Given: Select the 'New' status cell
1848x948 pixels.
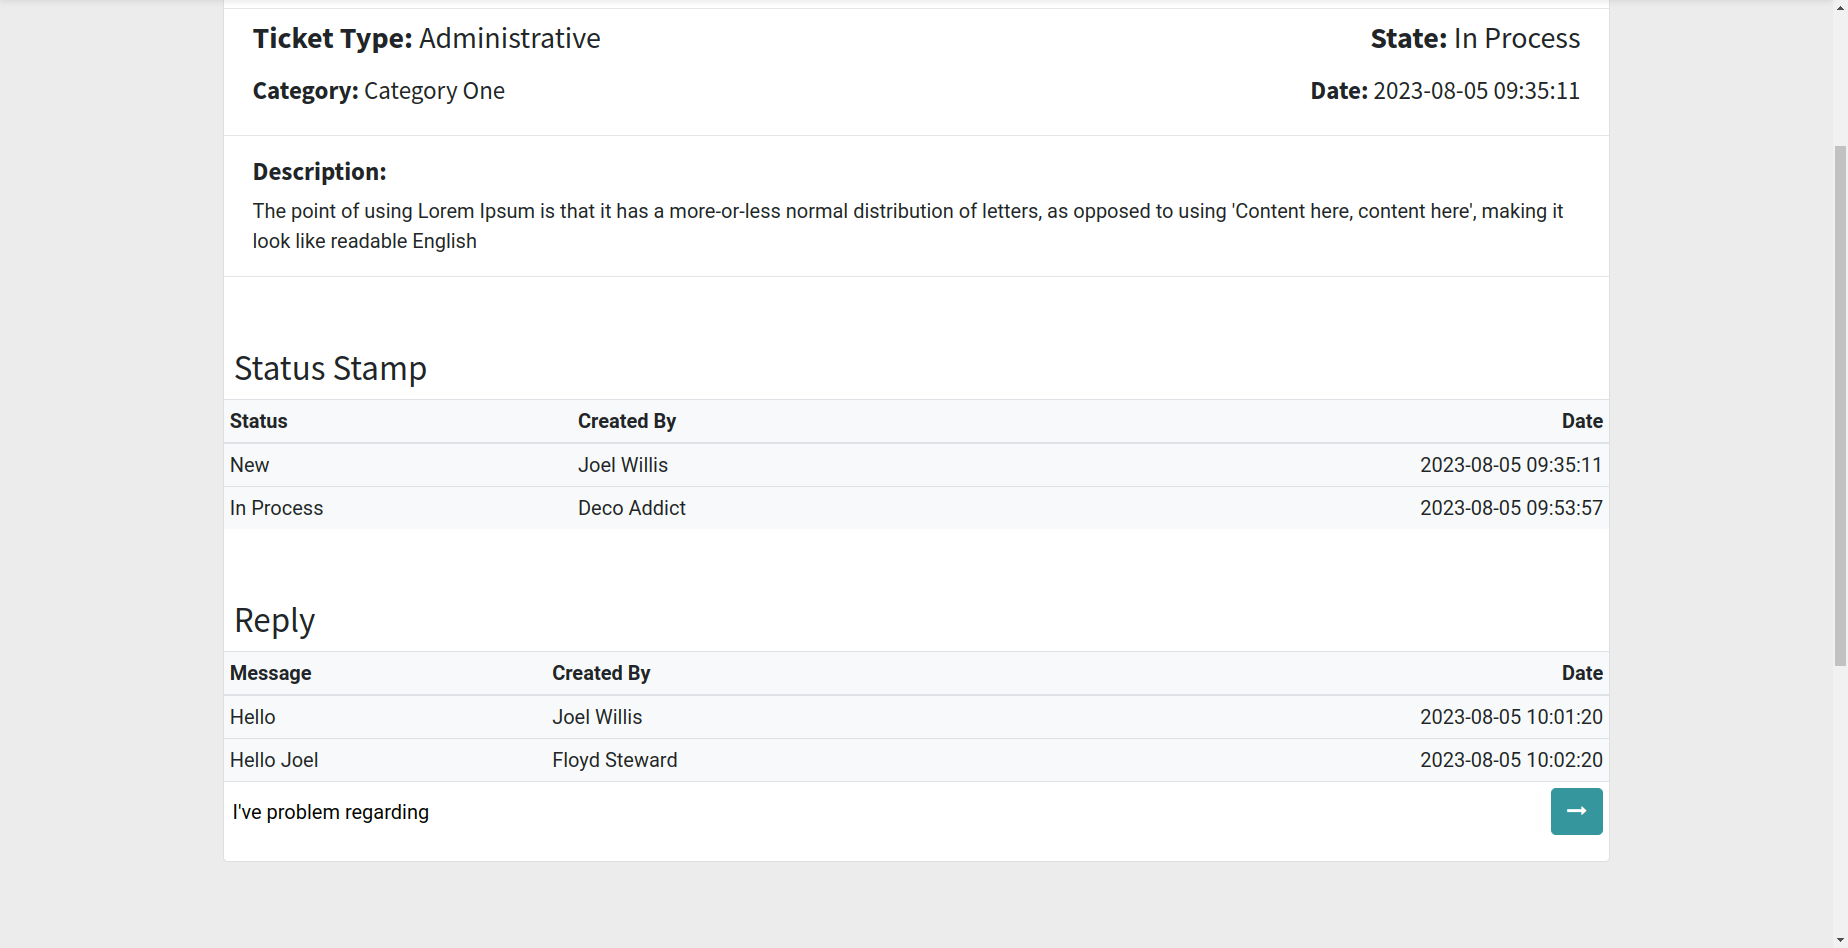Looking at the screenshot, I should [249, 465].
